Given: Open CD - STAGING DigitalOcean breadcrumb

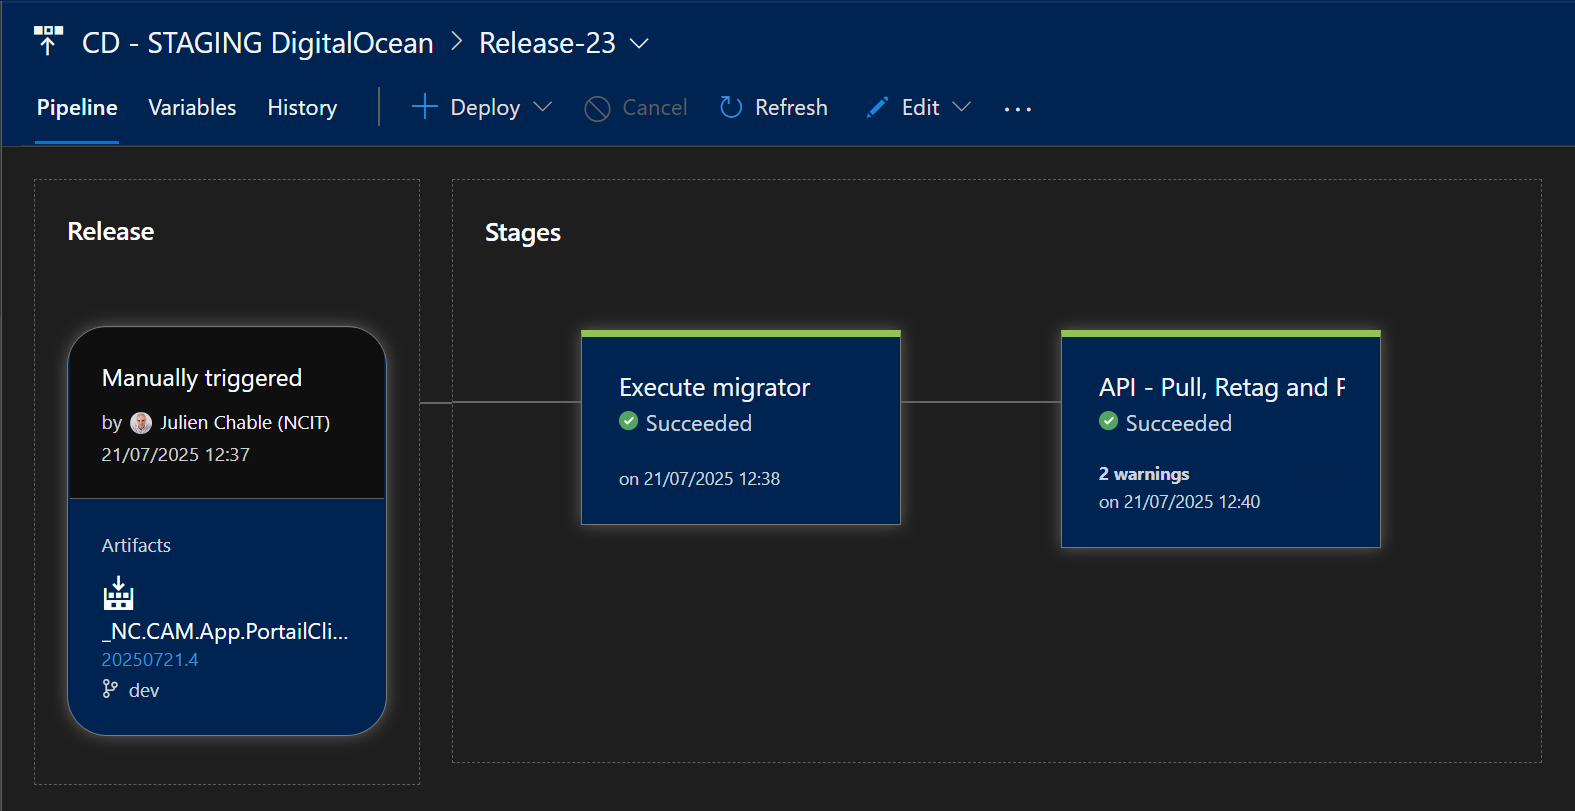Looking at the screenshot, I should point(257,43).
